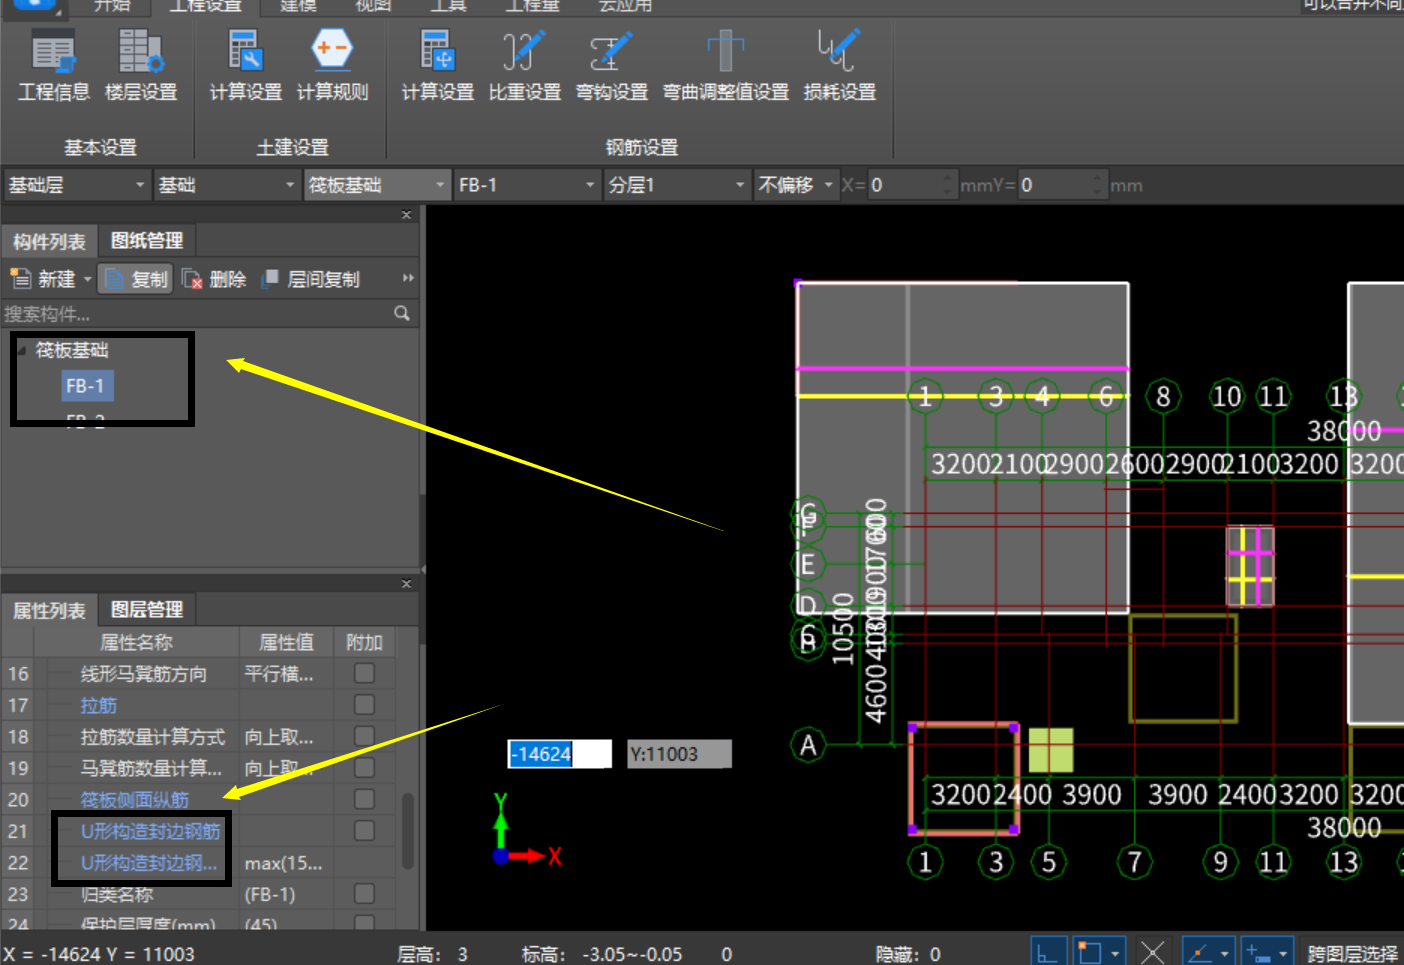Click grid axis bubble A
The image size is (1404, 965).
pyautogui.click(x=808, y=745)
